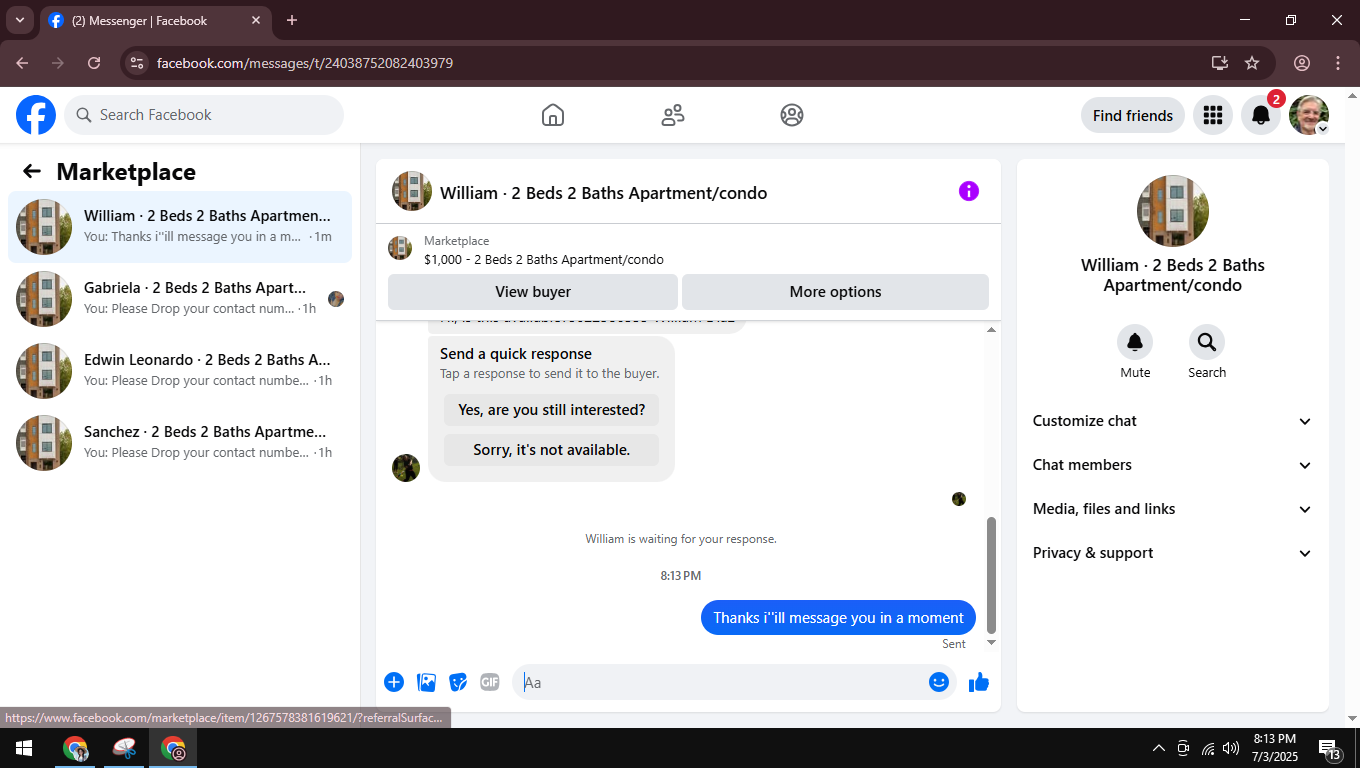The height and width of the screenshot is (768, 1360).
Task: Click the browser address bar URL
Action: (305, 63)
